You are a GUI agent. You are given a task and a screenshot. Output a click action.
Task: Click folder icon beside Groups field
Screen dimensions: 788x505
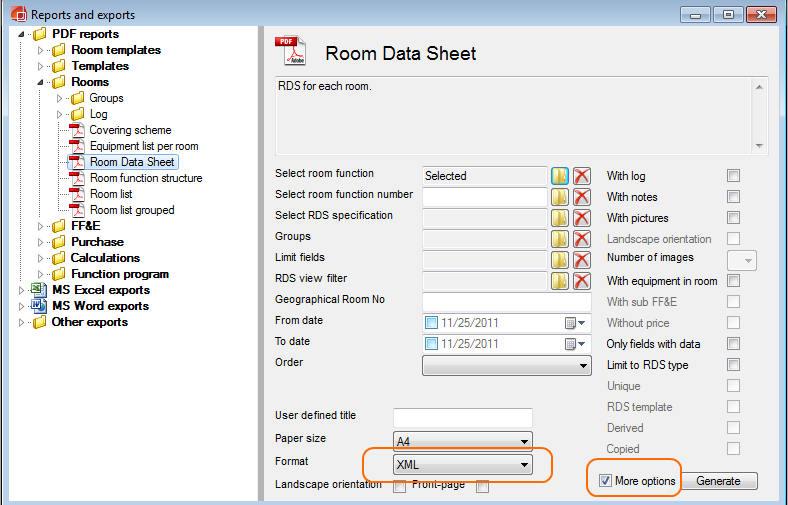pos(560,238)
